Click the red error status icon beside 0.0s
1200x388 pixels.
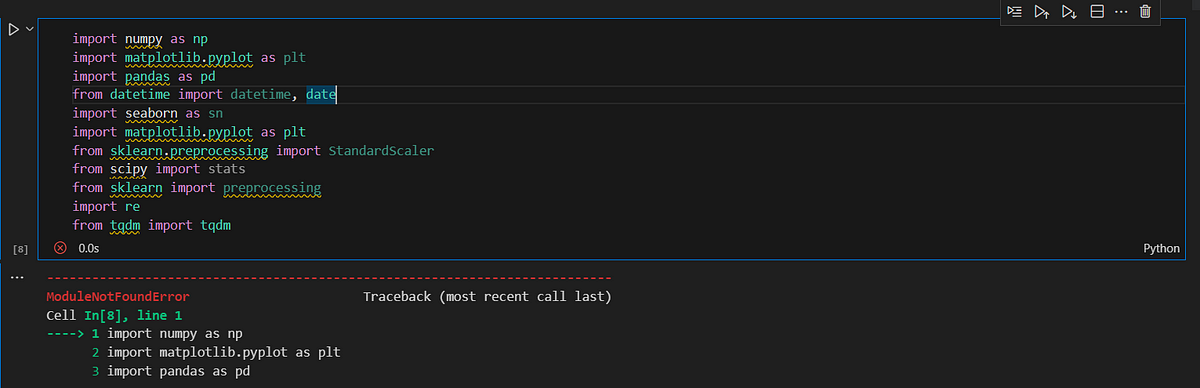coord(60,248)
